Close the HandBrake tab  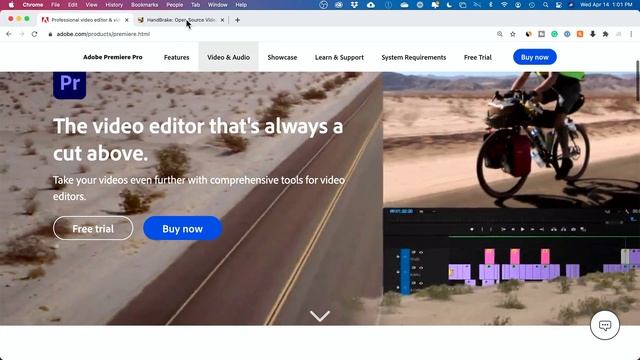tap(222, 20)
